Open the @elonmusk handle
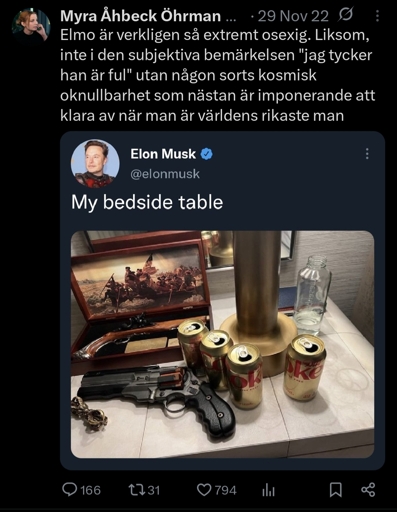This screenshot has height=512, width=397. tap(165, 174)
